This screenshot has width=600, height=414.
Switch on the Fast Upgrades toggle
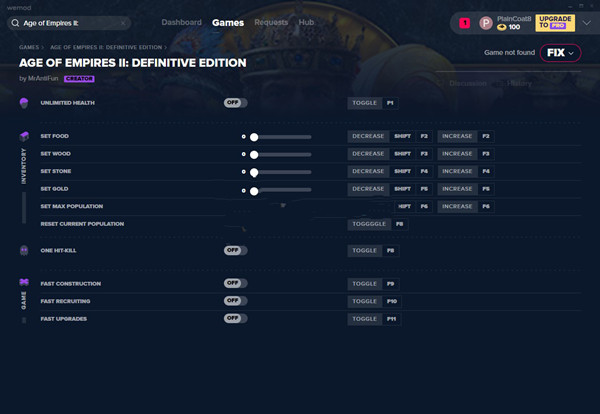(x=235, y=318)
